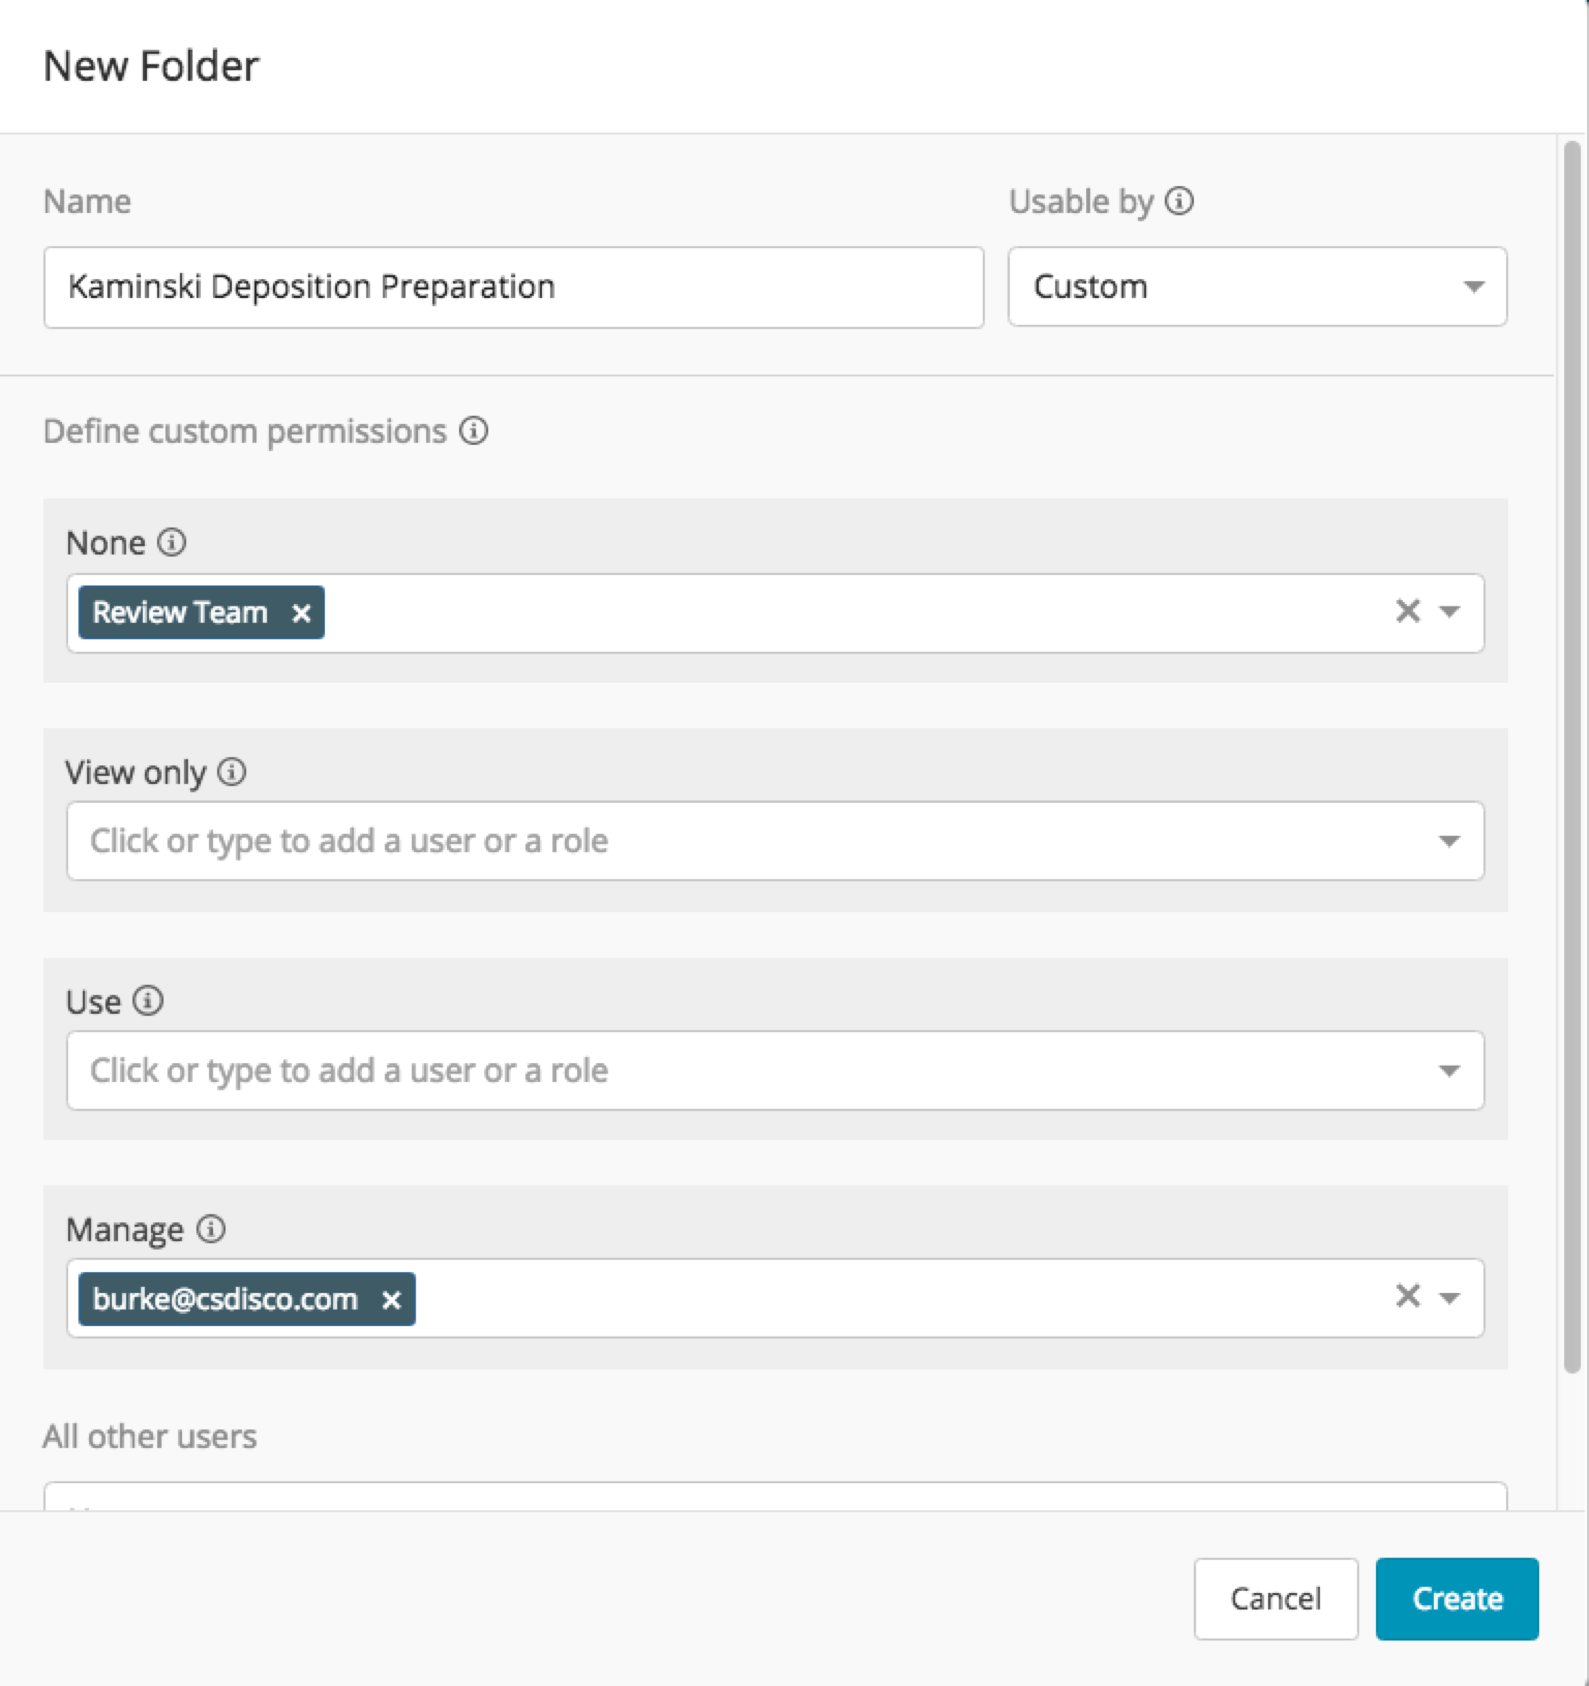Clear all entries in Manage field

1407,1297
